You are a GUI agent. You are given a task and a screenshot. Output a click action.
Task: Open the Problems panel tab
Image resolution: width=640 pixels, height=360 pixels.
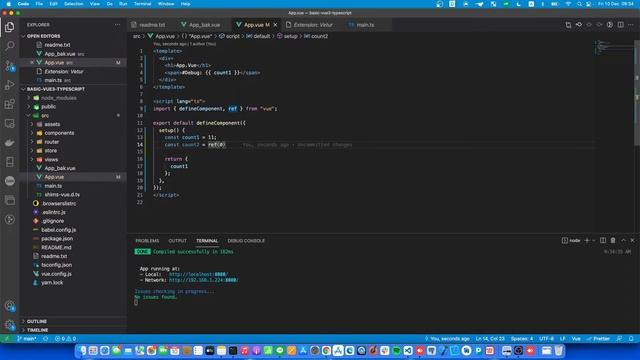pyautogui.click(x=147, y=241)
